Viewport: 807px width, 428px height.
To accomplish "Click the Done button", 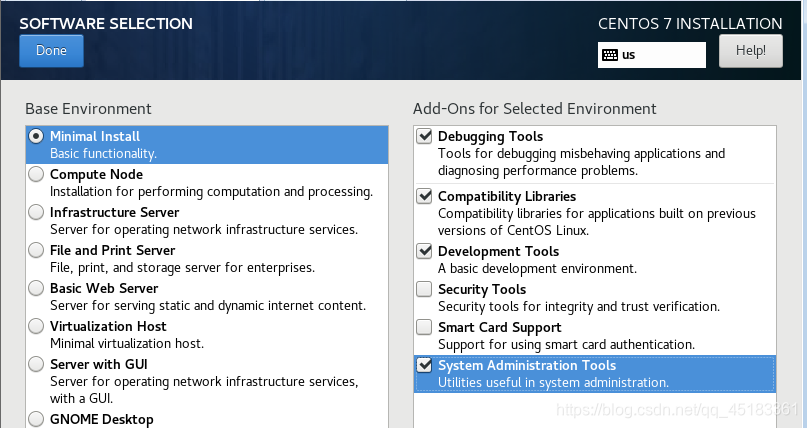I will pyautogui.click(x=51, y=50).
